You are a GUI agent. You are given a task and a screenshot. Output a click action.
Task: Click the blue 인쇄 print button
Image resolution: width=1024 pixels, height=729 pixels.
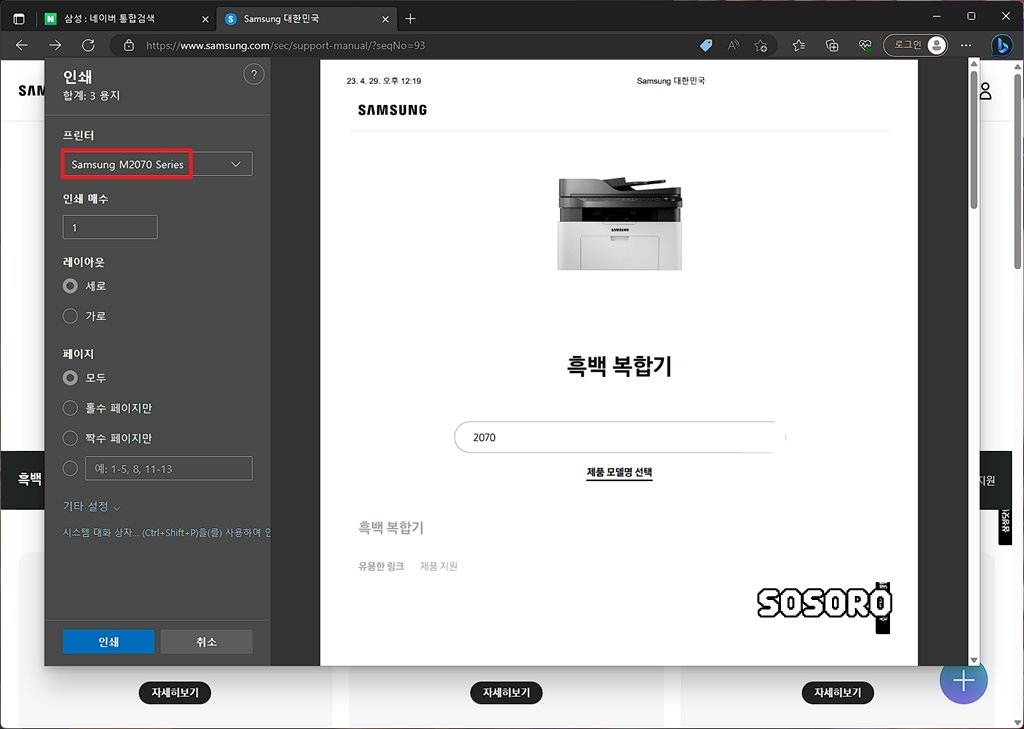(x=108, y=642)
